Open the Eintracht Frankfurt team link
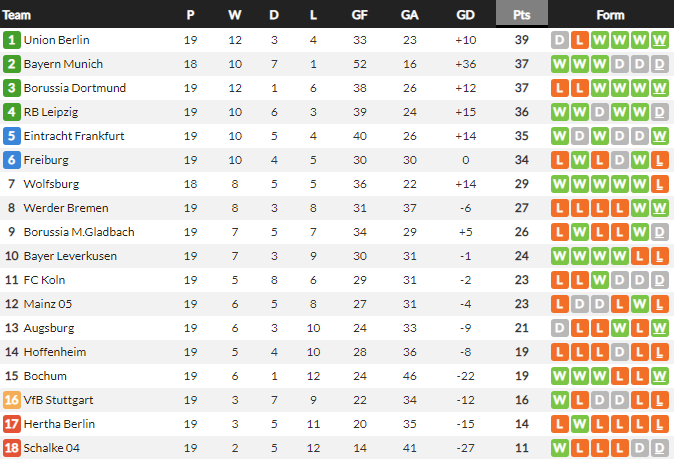 [x=74, y=136]
